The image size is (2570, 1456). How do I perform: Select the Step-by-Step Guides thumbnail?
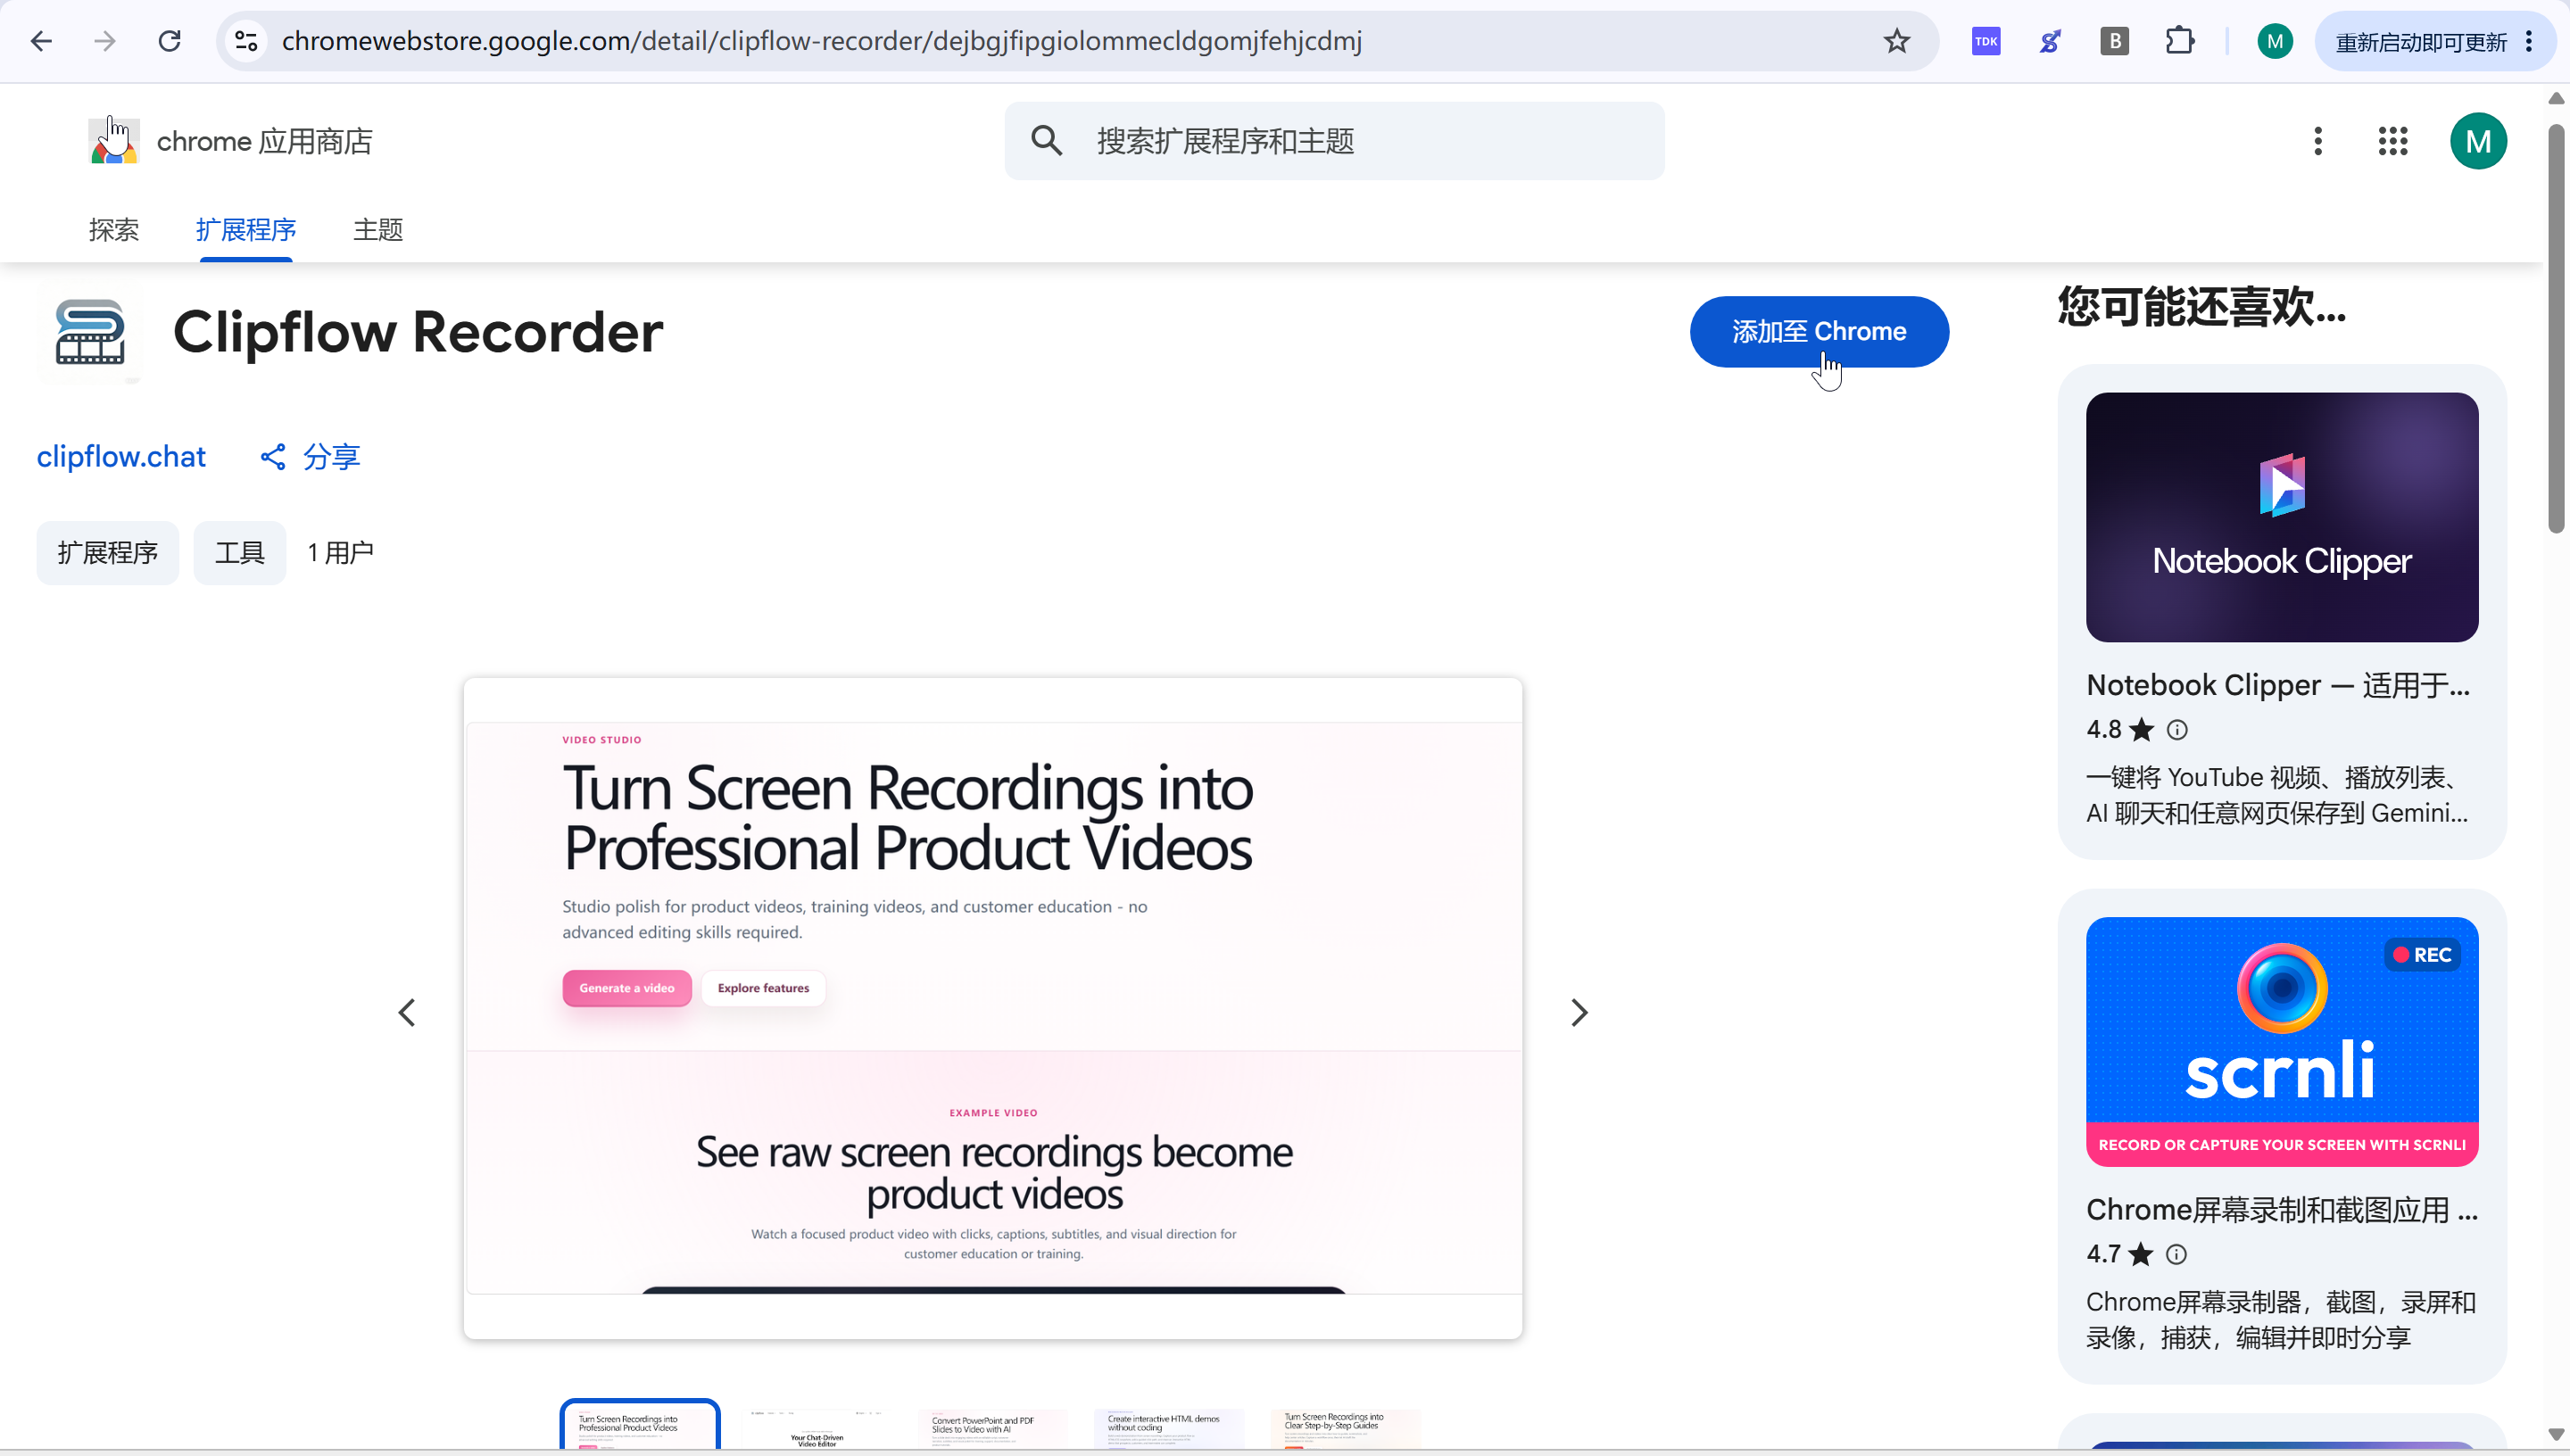click(x=1345, y=1427)
